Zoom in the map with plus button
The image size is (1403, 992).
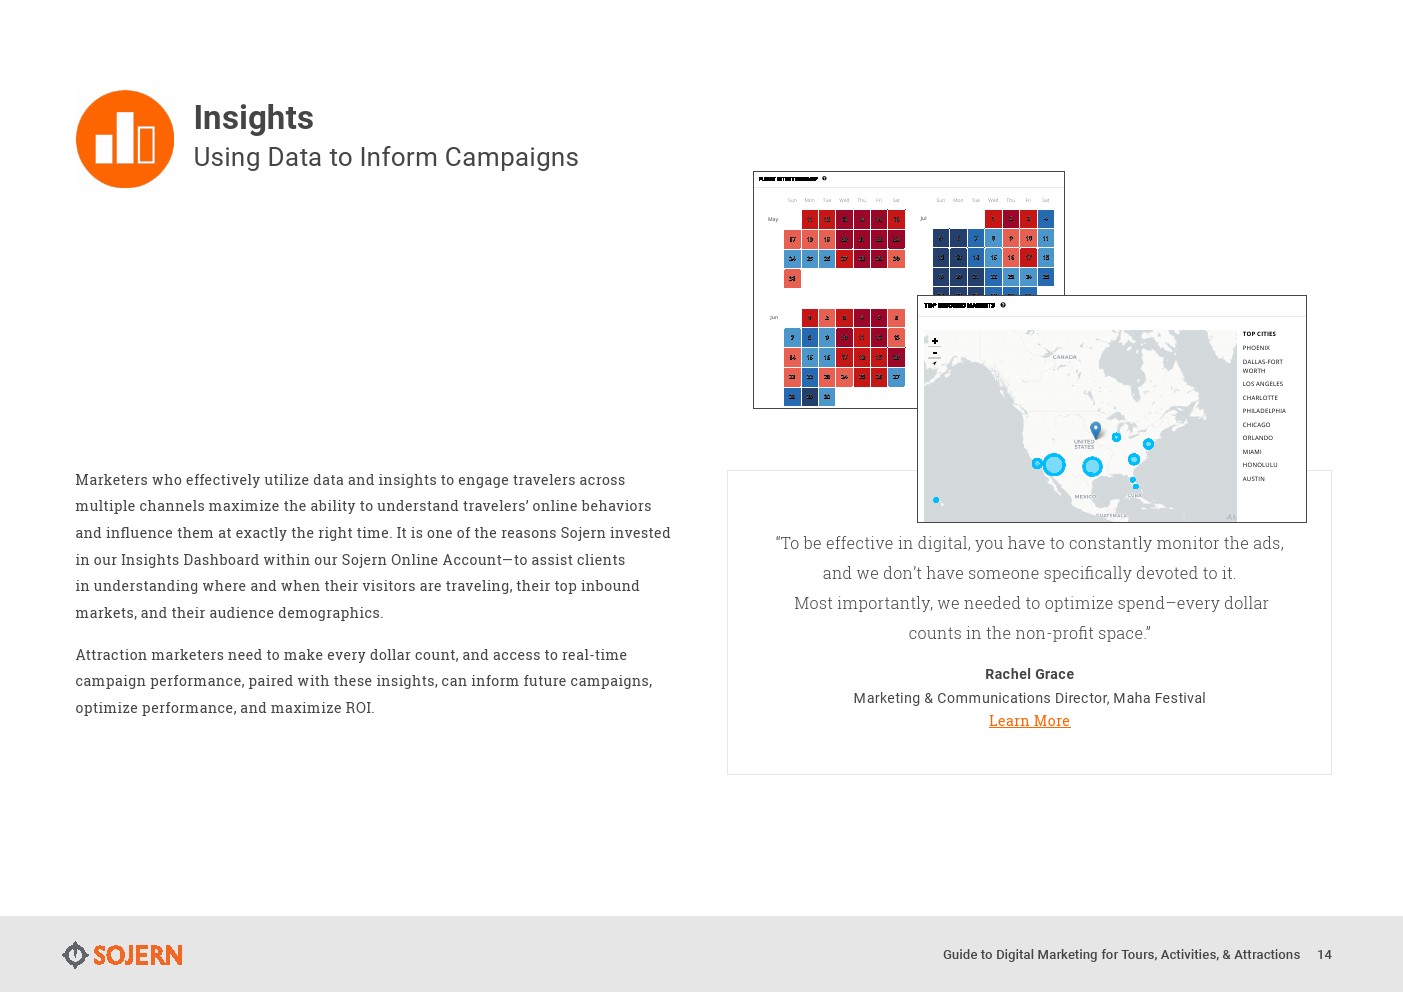935,341
